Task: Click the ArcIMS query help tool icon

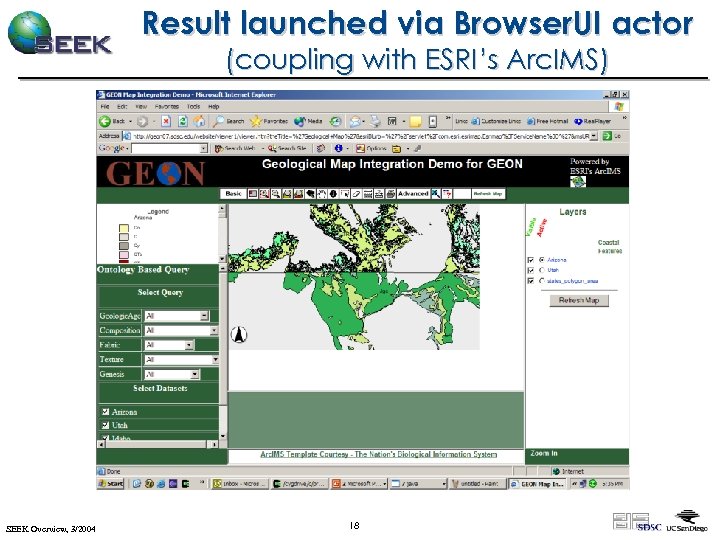Action: (x=447, y=194)
